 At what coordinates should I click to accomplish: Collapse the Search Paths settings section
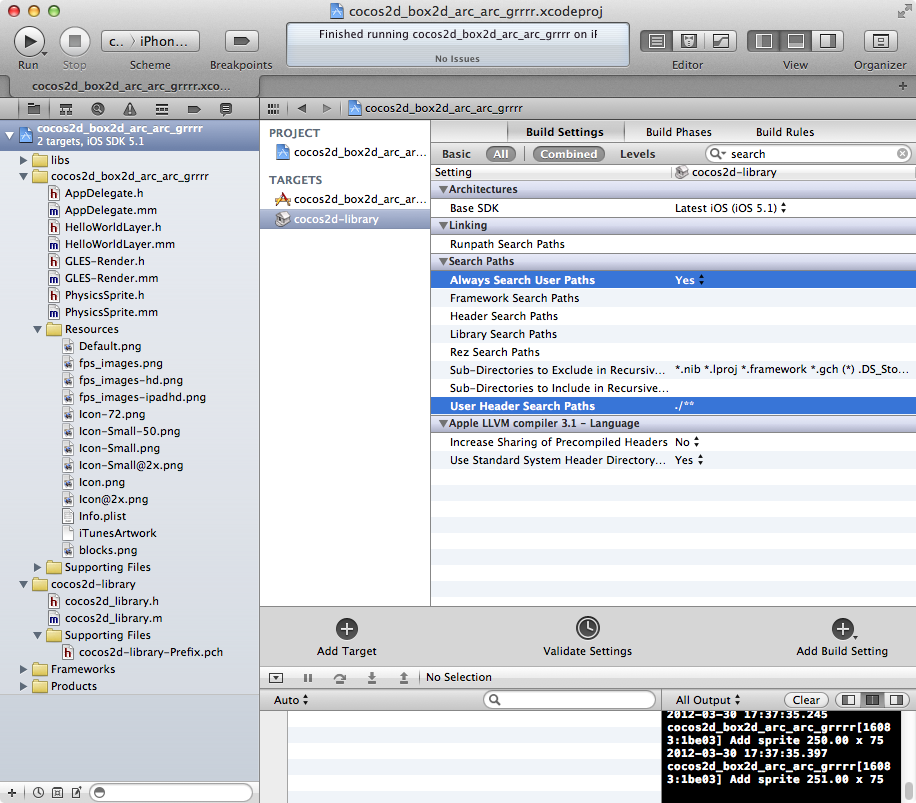[443, 262]
